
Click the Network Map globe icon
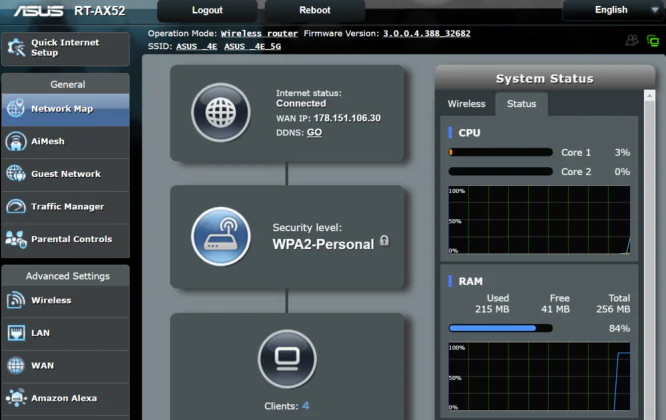coord(16,108)
